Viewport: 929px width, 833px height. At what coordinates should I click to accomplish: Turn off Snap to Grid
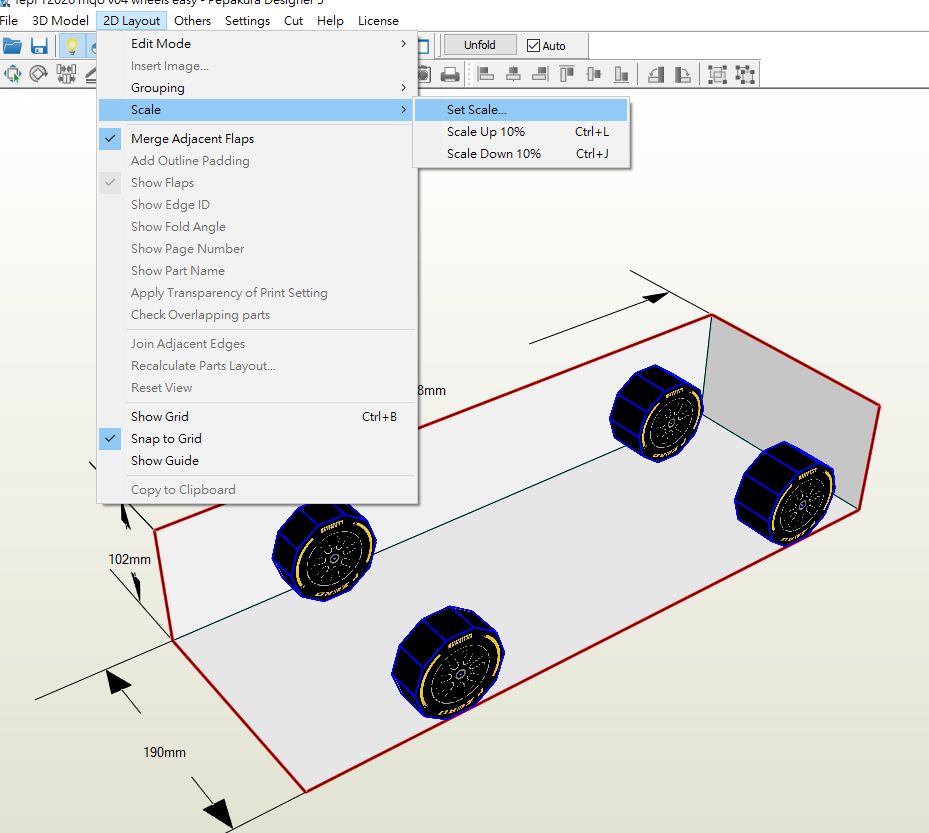166,439
